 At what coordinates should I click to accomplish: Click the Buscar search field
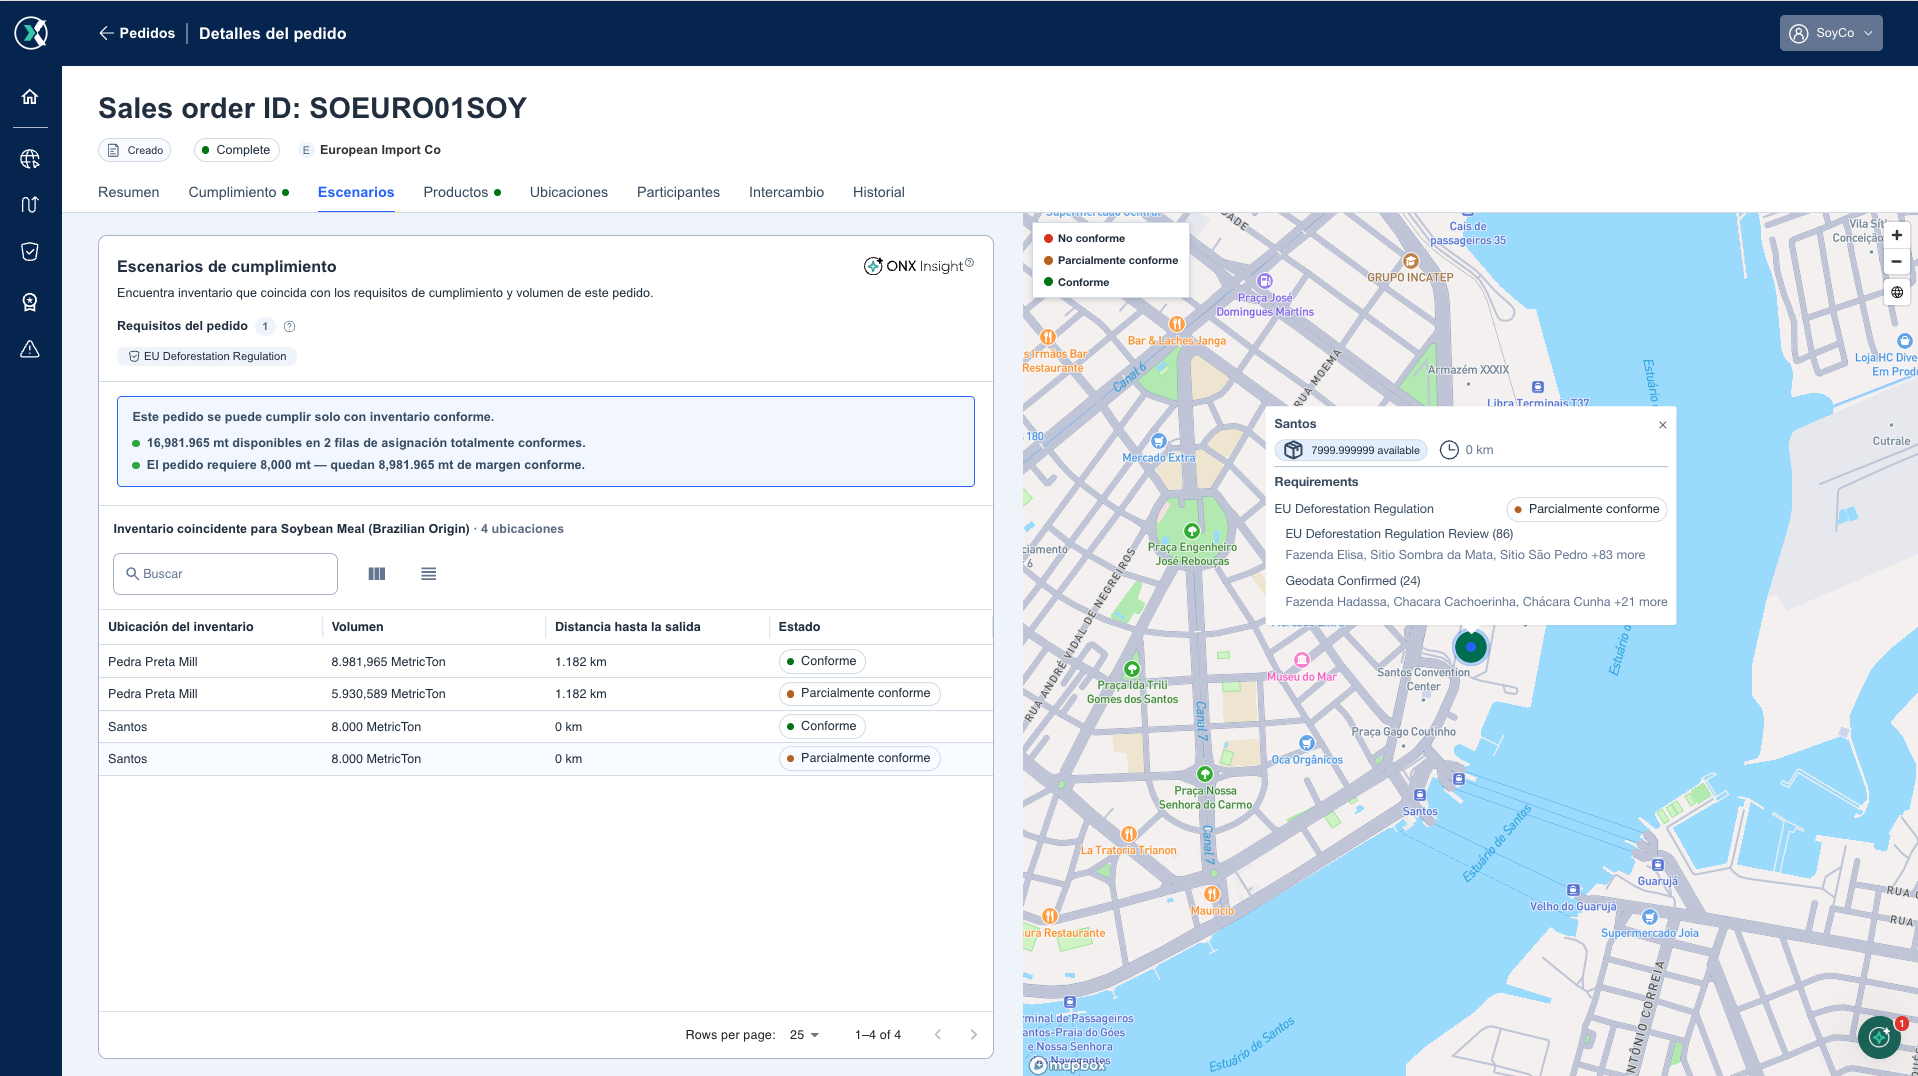pyautogui.click(x=226, y=574)
